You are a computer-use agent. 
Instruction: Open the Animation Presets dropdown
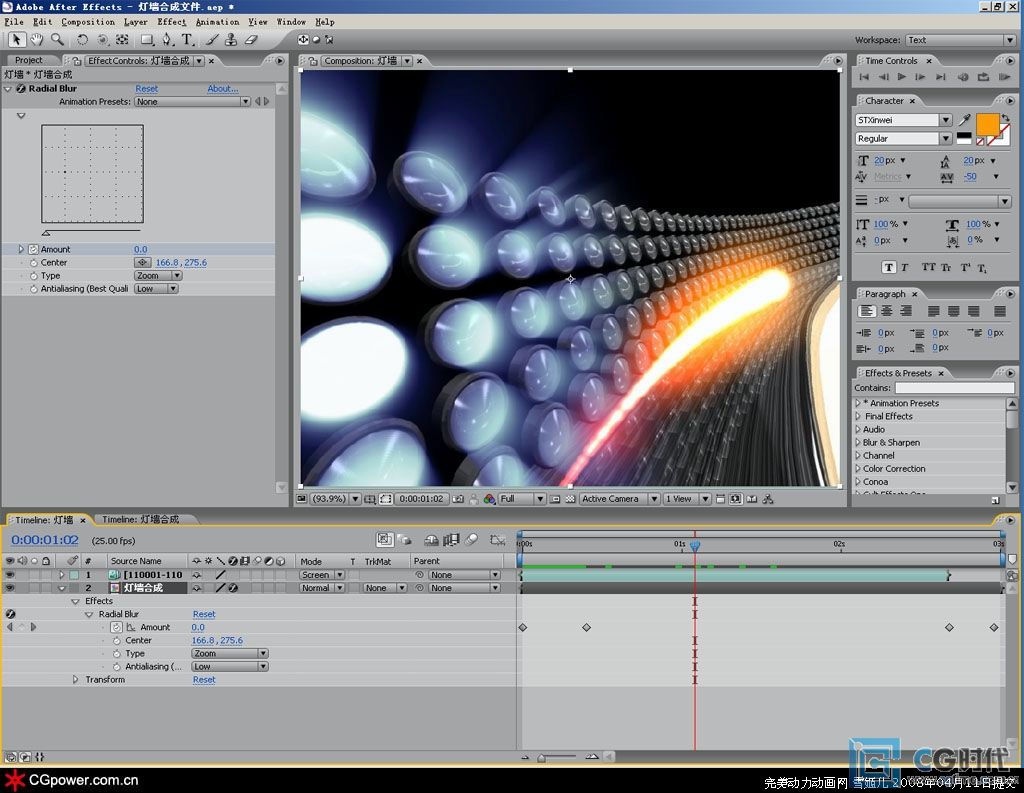(x=193, y=102)
